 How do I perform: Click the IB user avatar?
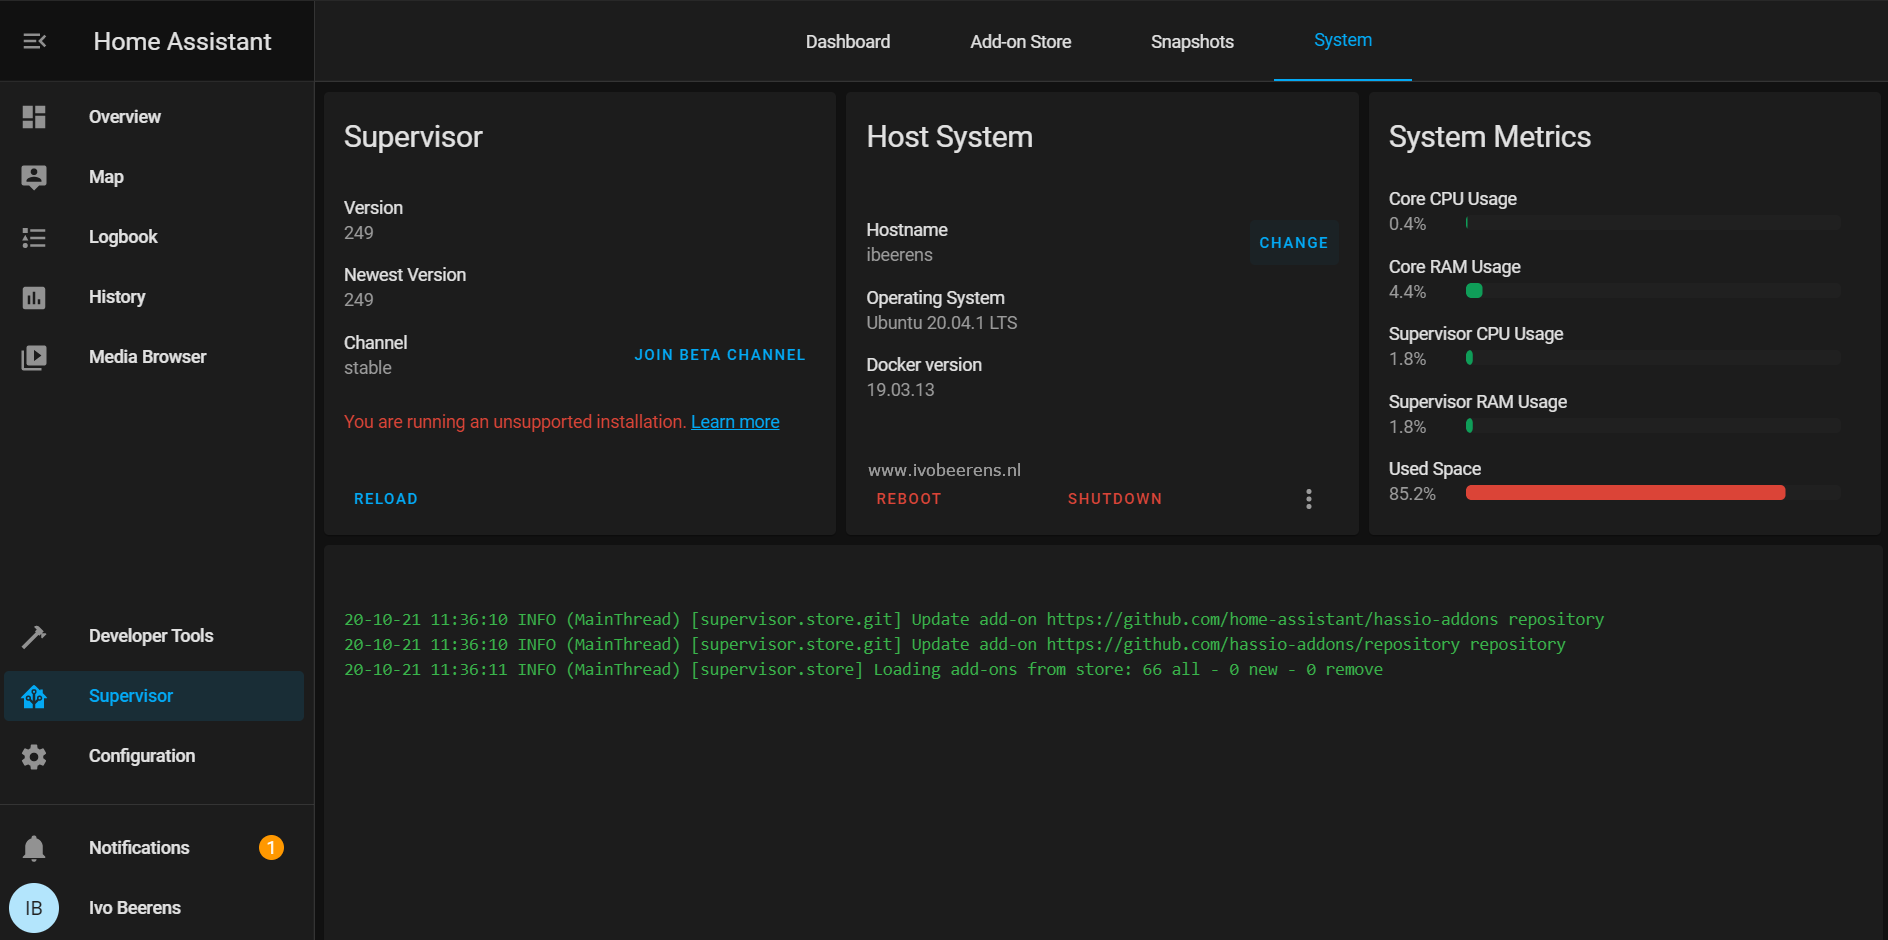pos(34,908)
